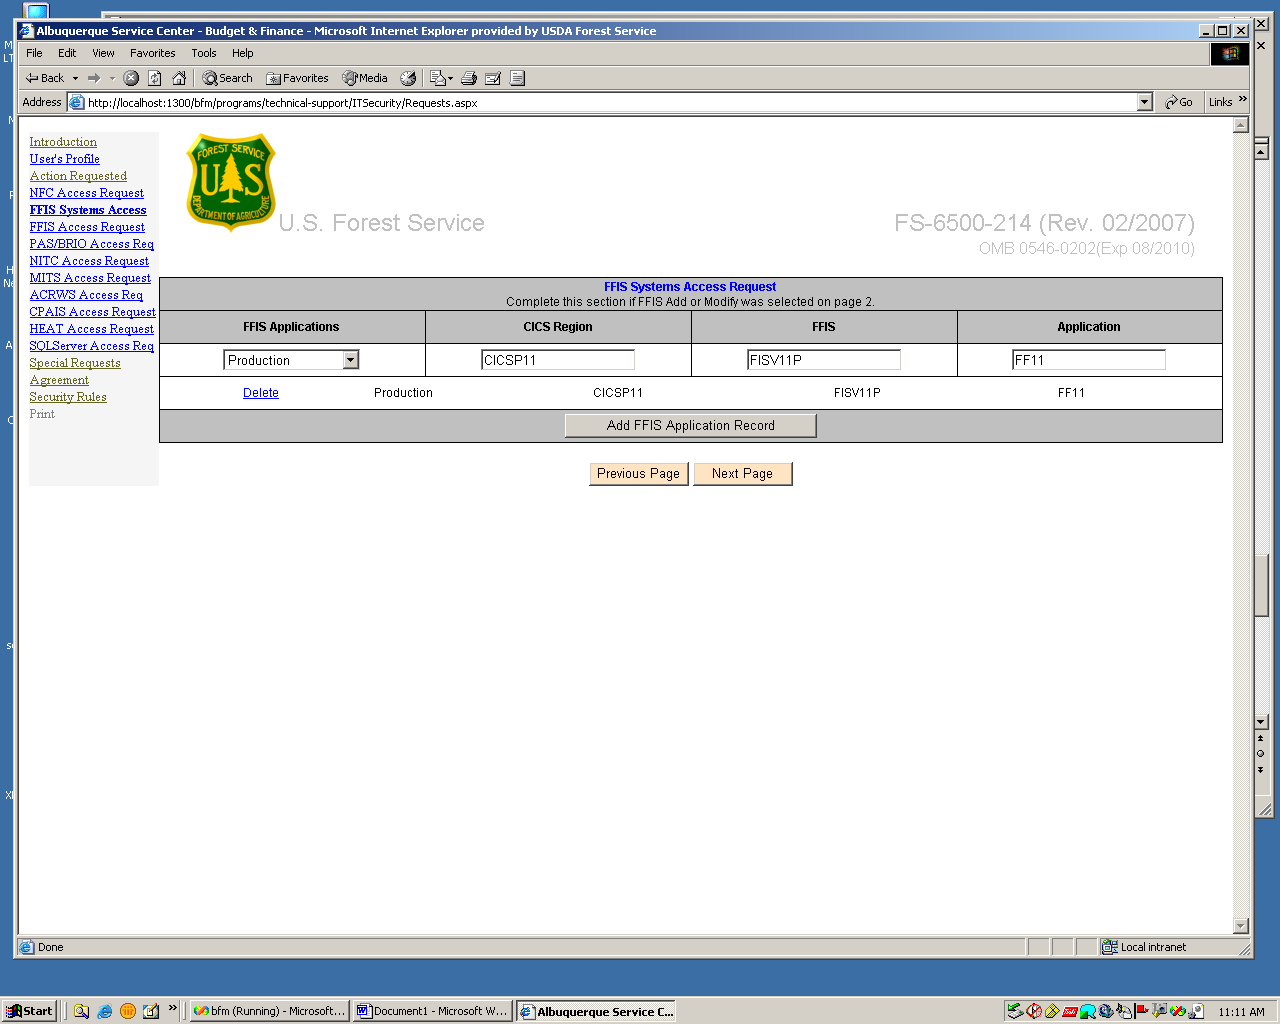Delete the Production CICSP11 record

260,393
